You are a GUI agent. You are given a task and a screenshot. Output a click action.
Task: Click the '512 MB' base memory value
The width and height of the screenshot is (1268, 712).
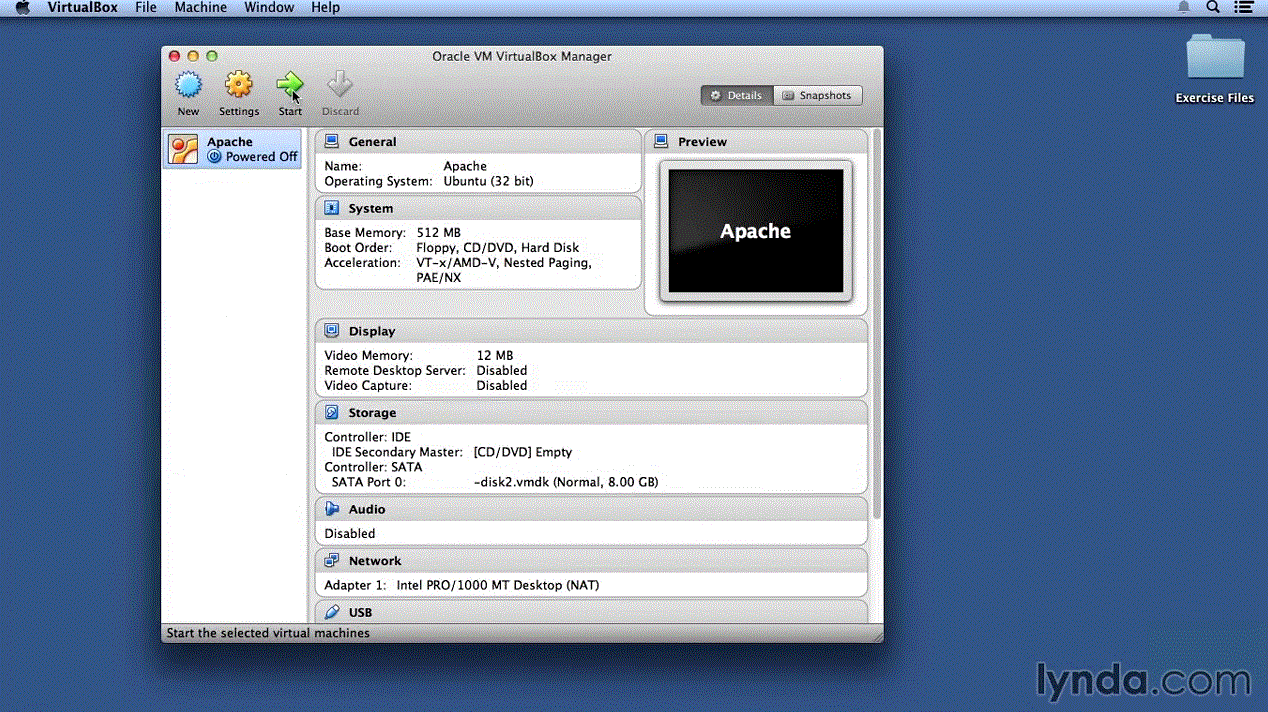click(439, 232)
